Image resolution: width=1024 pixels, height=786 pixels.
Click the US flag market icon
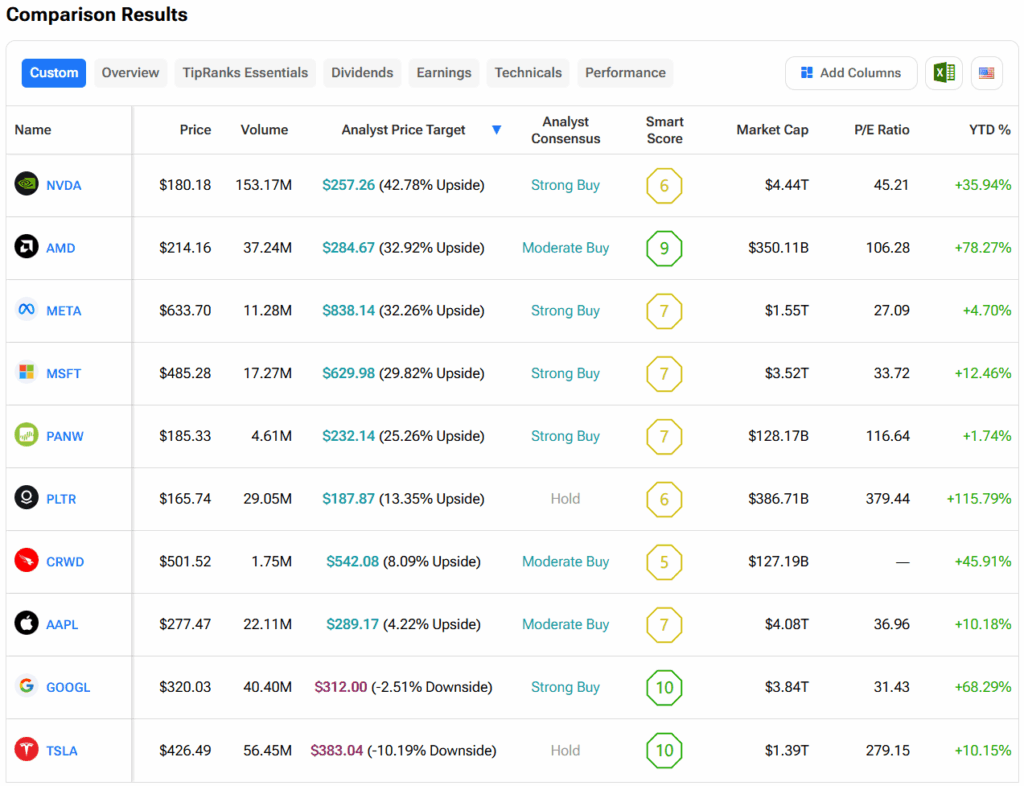click(986, 73)
